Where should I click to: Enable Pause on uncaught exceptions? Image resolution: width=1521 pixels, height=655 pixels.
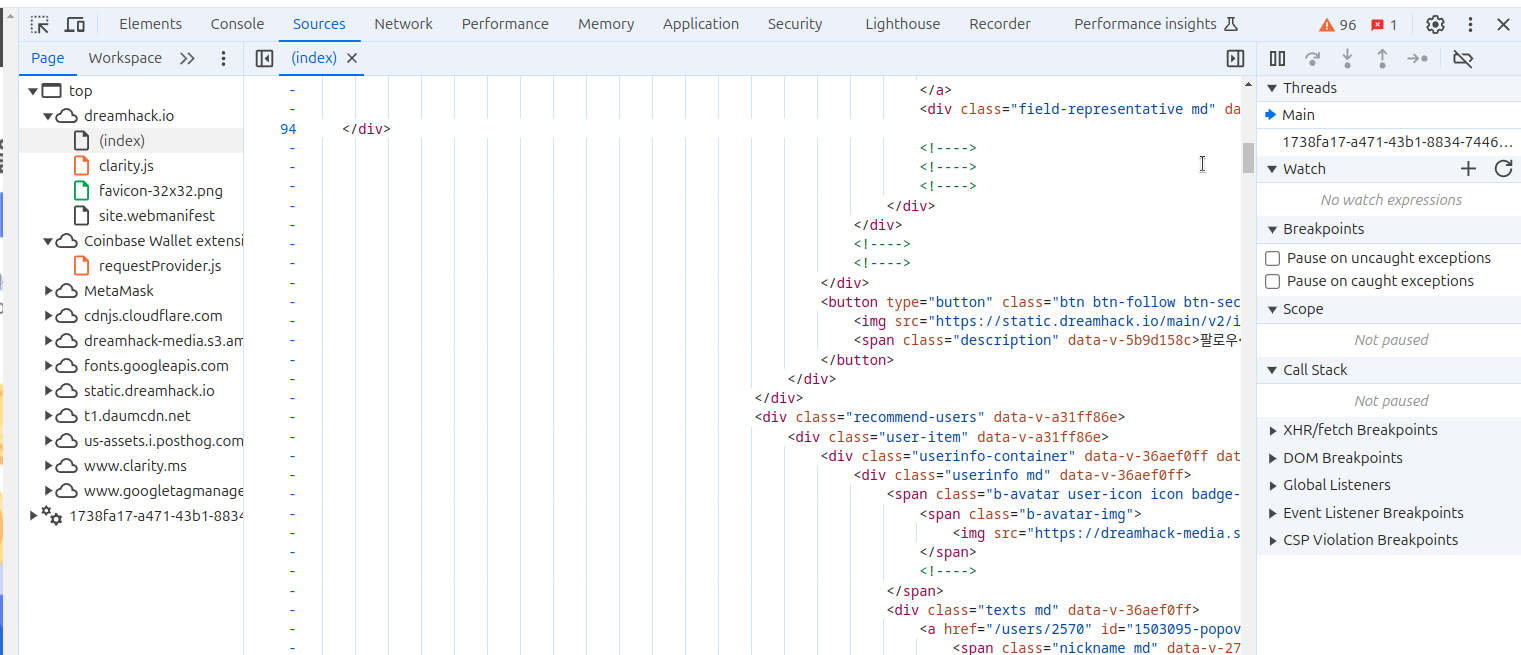(x=1273, y=258)
